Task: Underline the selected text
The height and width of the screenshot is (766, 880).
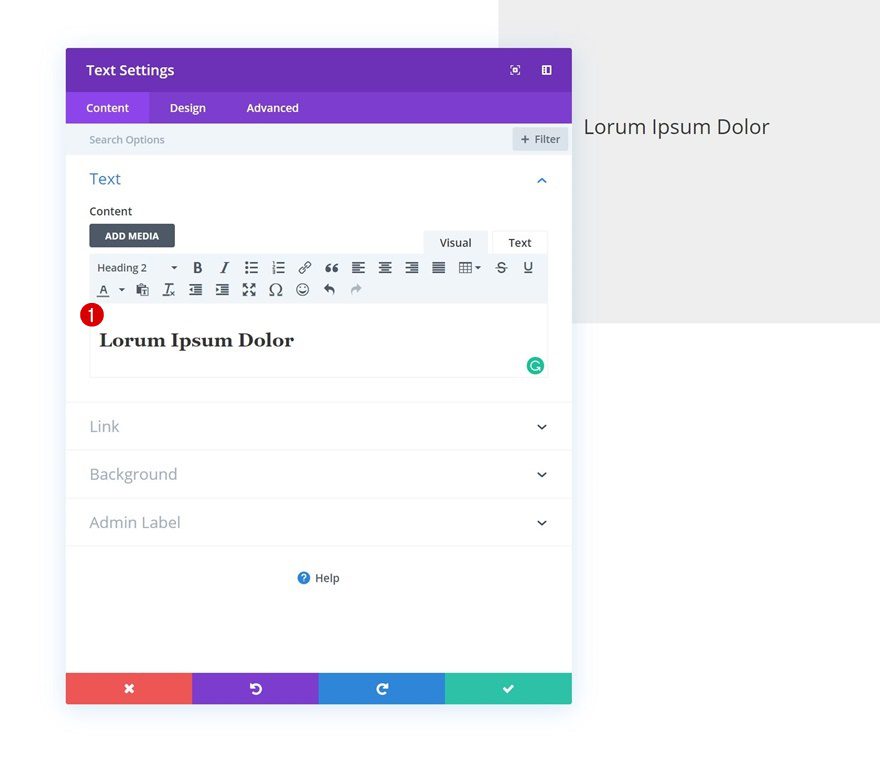Action: (527, 267)
